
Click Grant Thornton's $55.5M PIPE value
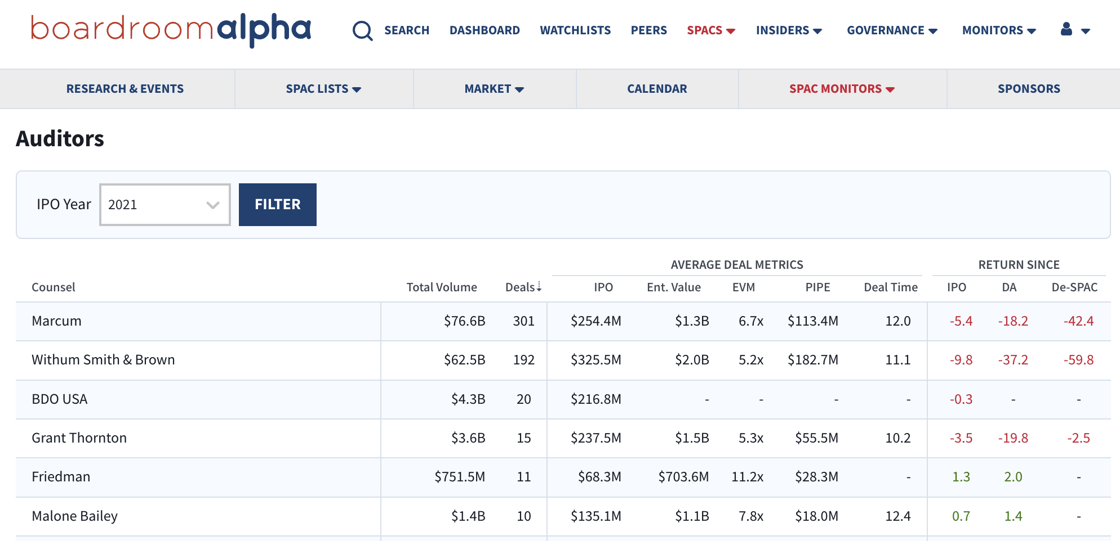(x=816, y=438)
